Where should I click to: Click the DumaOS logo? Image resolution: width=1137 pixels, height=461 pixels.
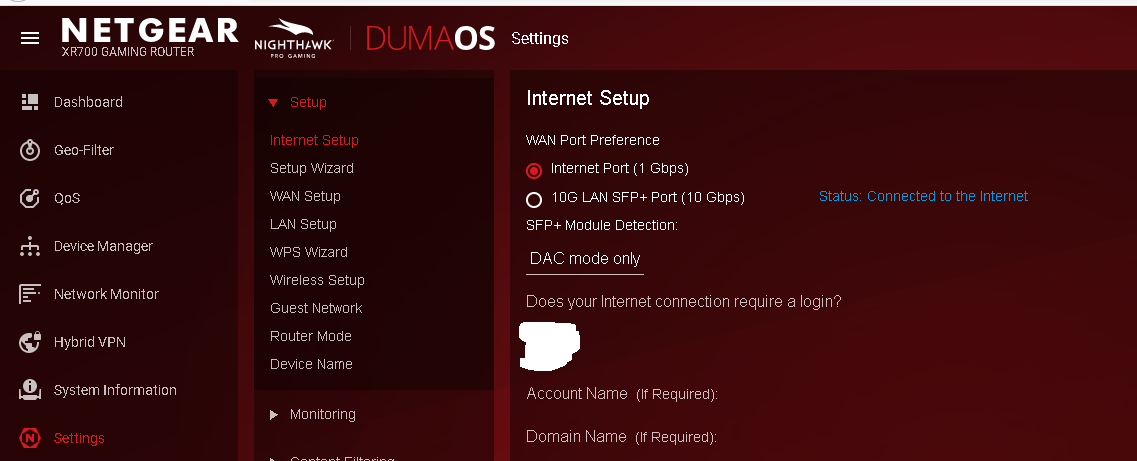click(x=430, y=38)
